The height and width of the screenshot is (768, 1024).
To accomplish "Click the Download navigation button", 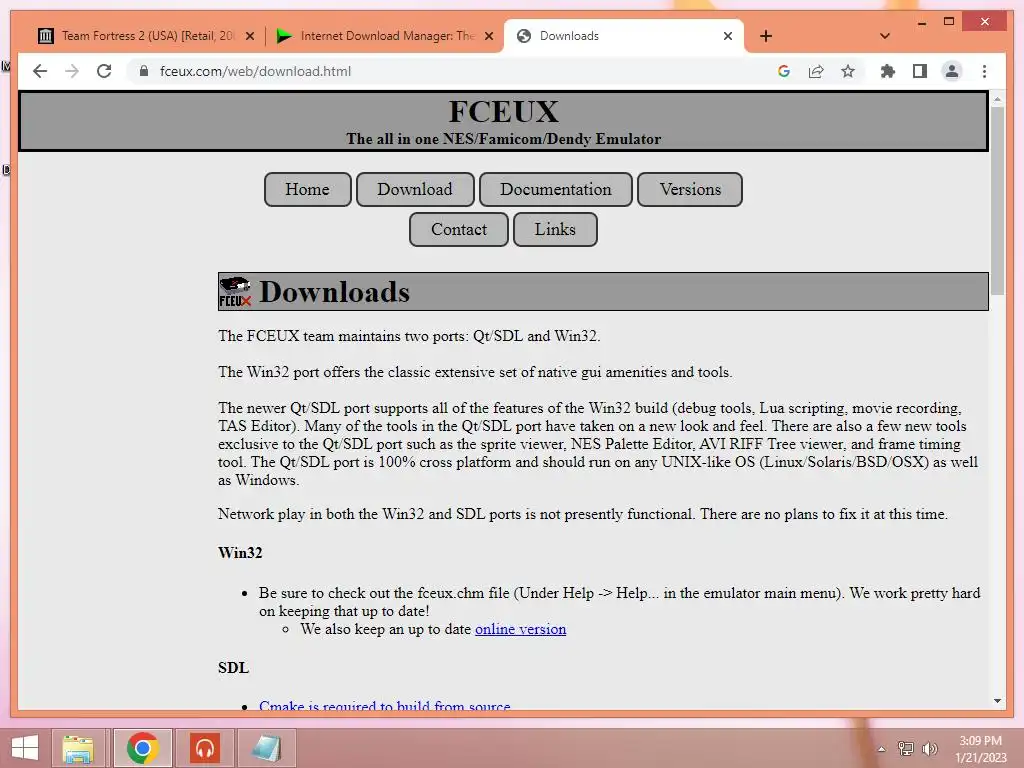I will [415, 189].
